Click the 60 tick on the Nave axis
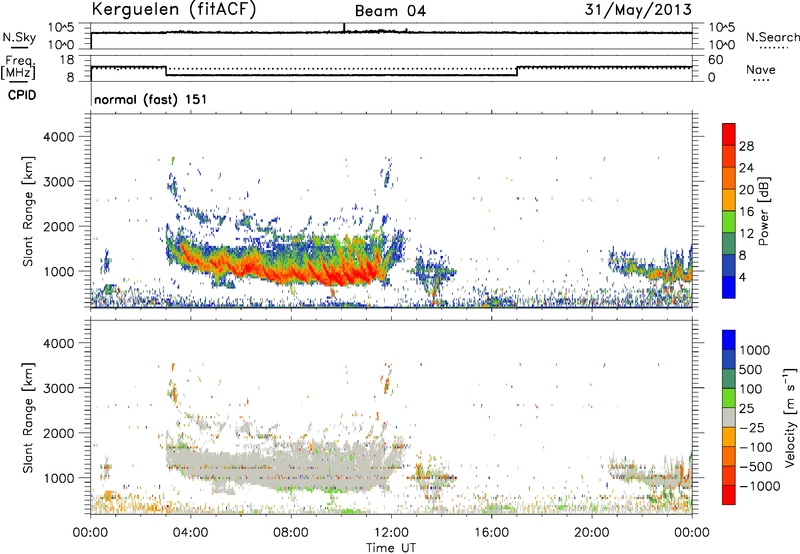800x554 pixels. 716,60
